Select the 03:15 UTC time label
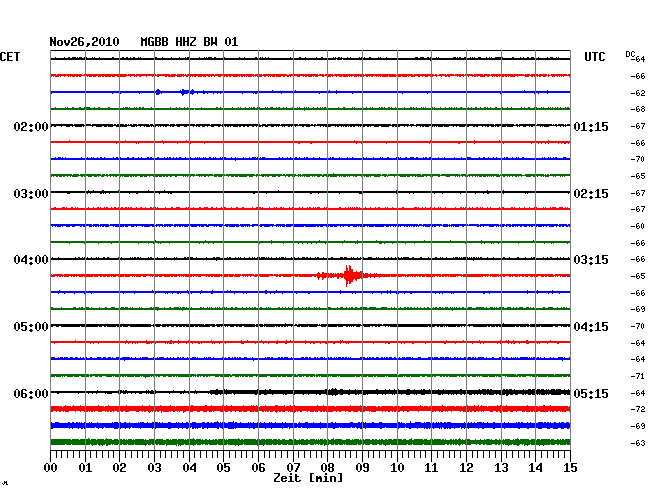 pyautogui.click(x=591, y=260)
